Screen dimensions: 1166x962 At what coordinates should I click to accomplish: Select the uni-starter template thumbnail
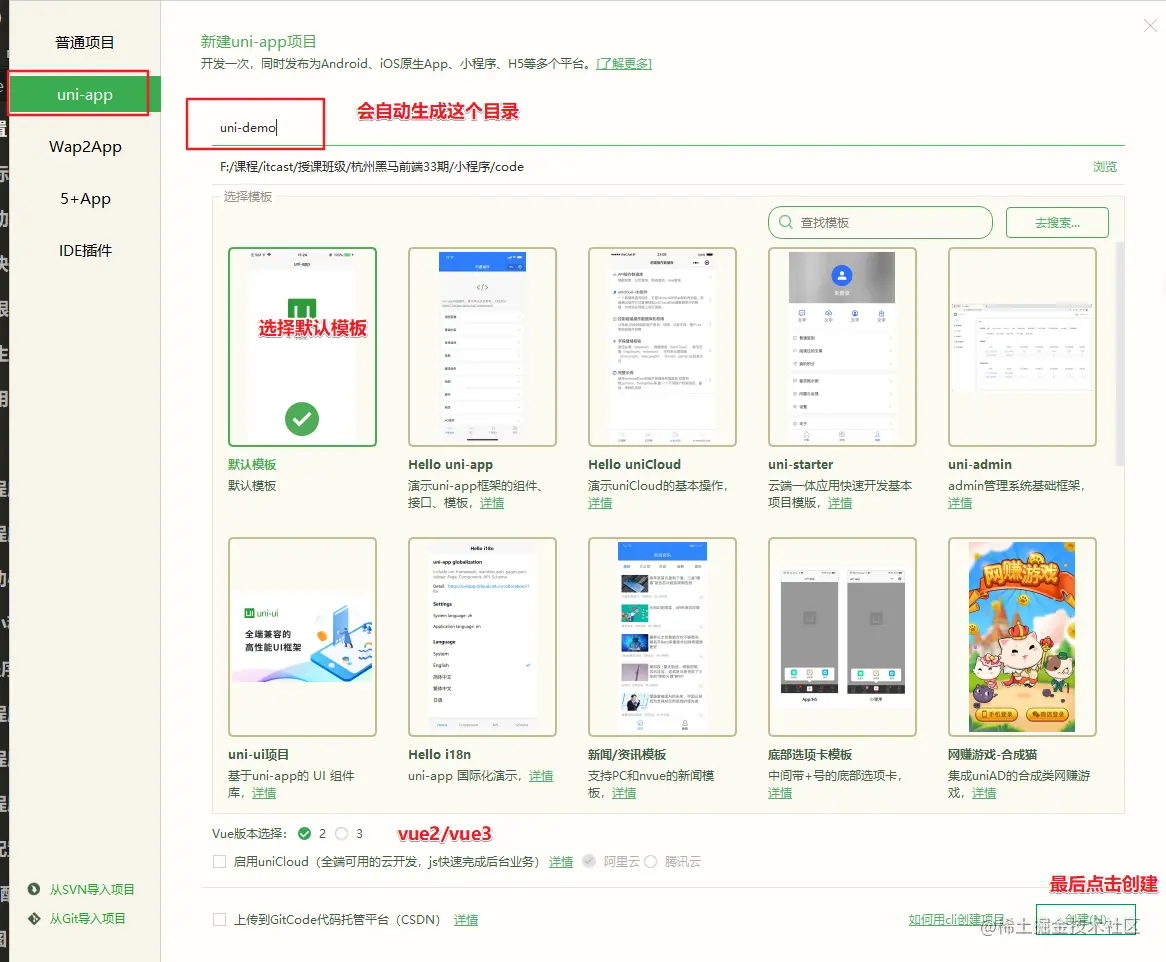pos(842,346)
